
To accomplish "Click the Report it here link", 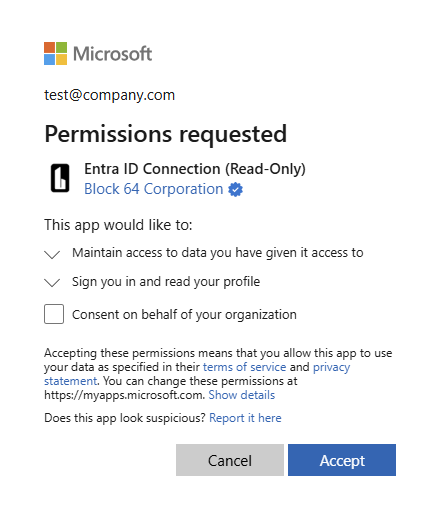I will pyautogui.click(x=245, y=418).
